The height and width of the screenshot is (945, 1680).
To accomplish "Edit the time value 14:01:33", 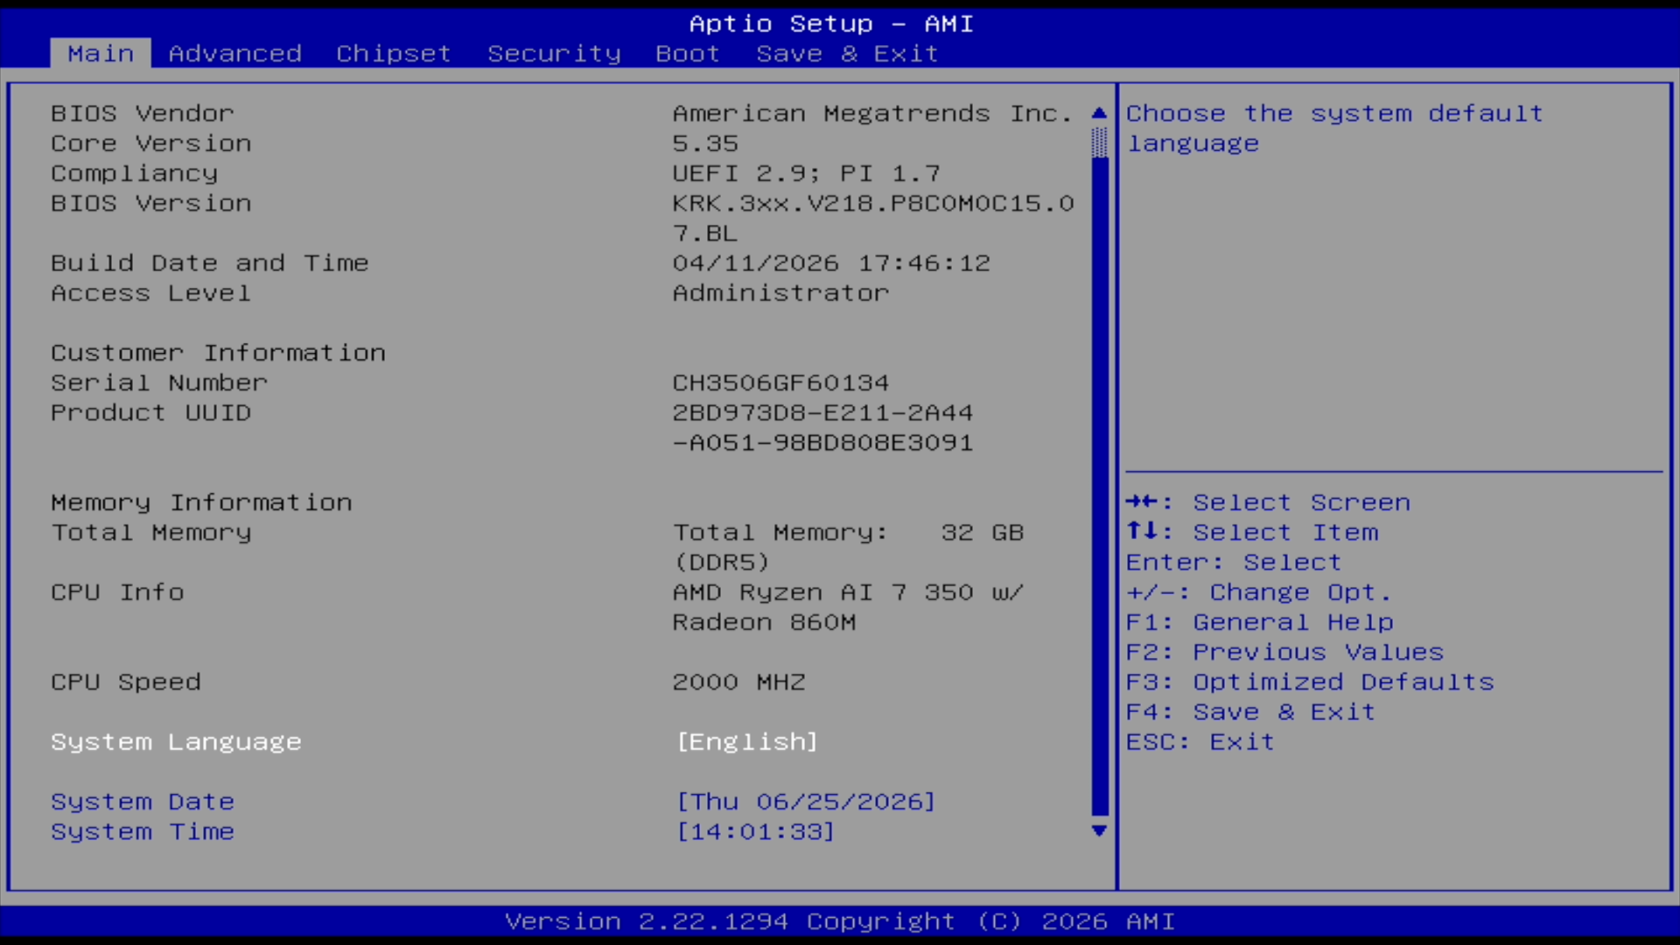I will coord(755,832).
